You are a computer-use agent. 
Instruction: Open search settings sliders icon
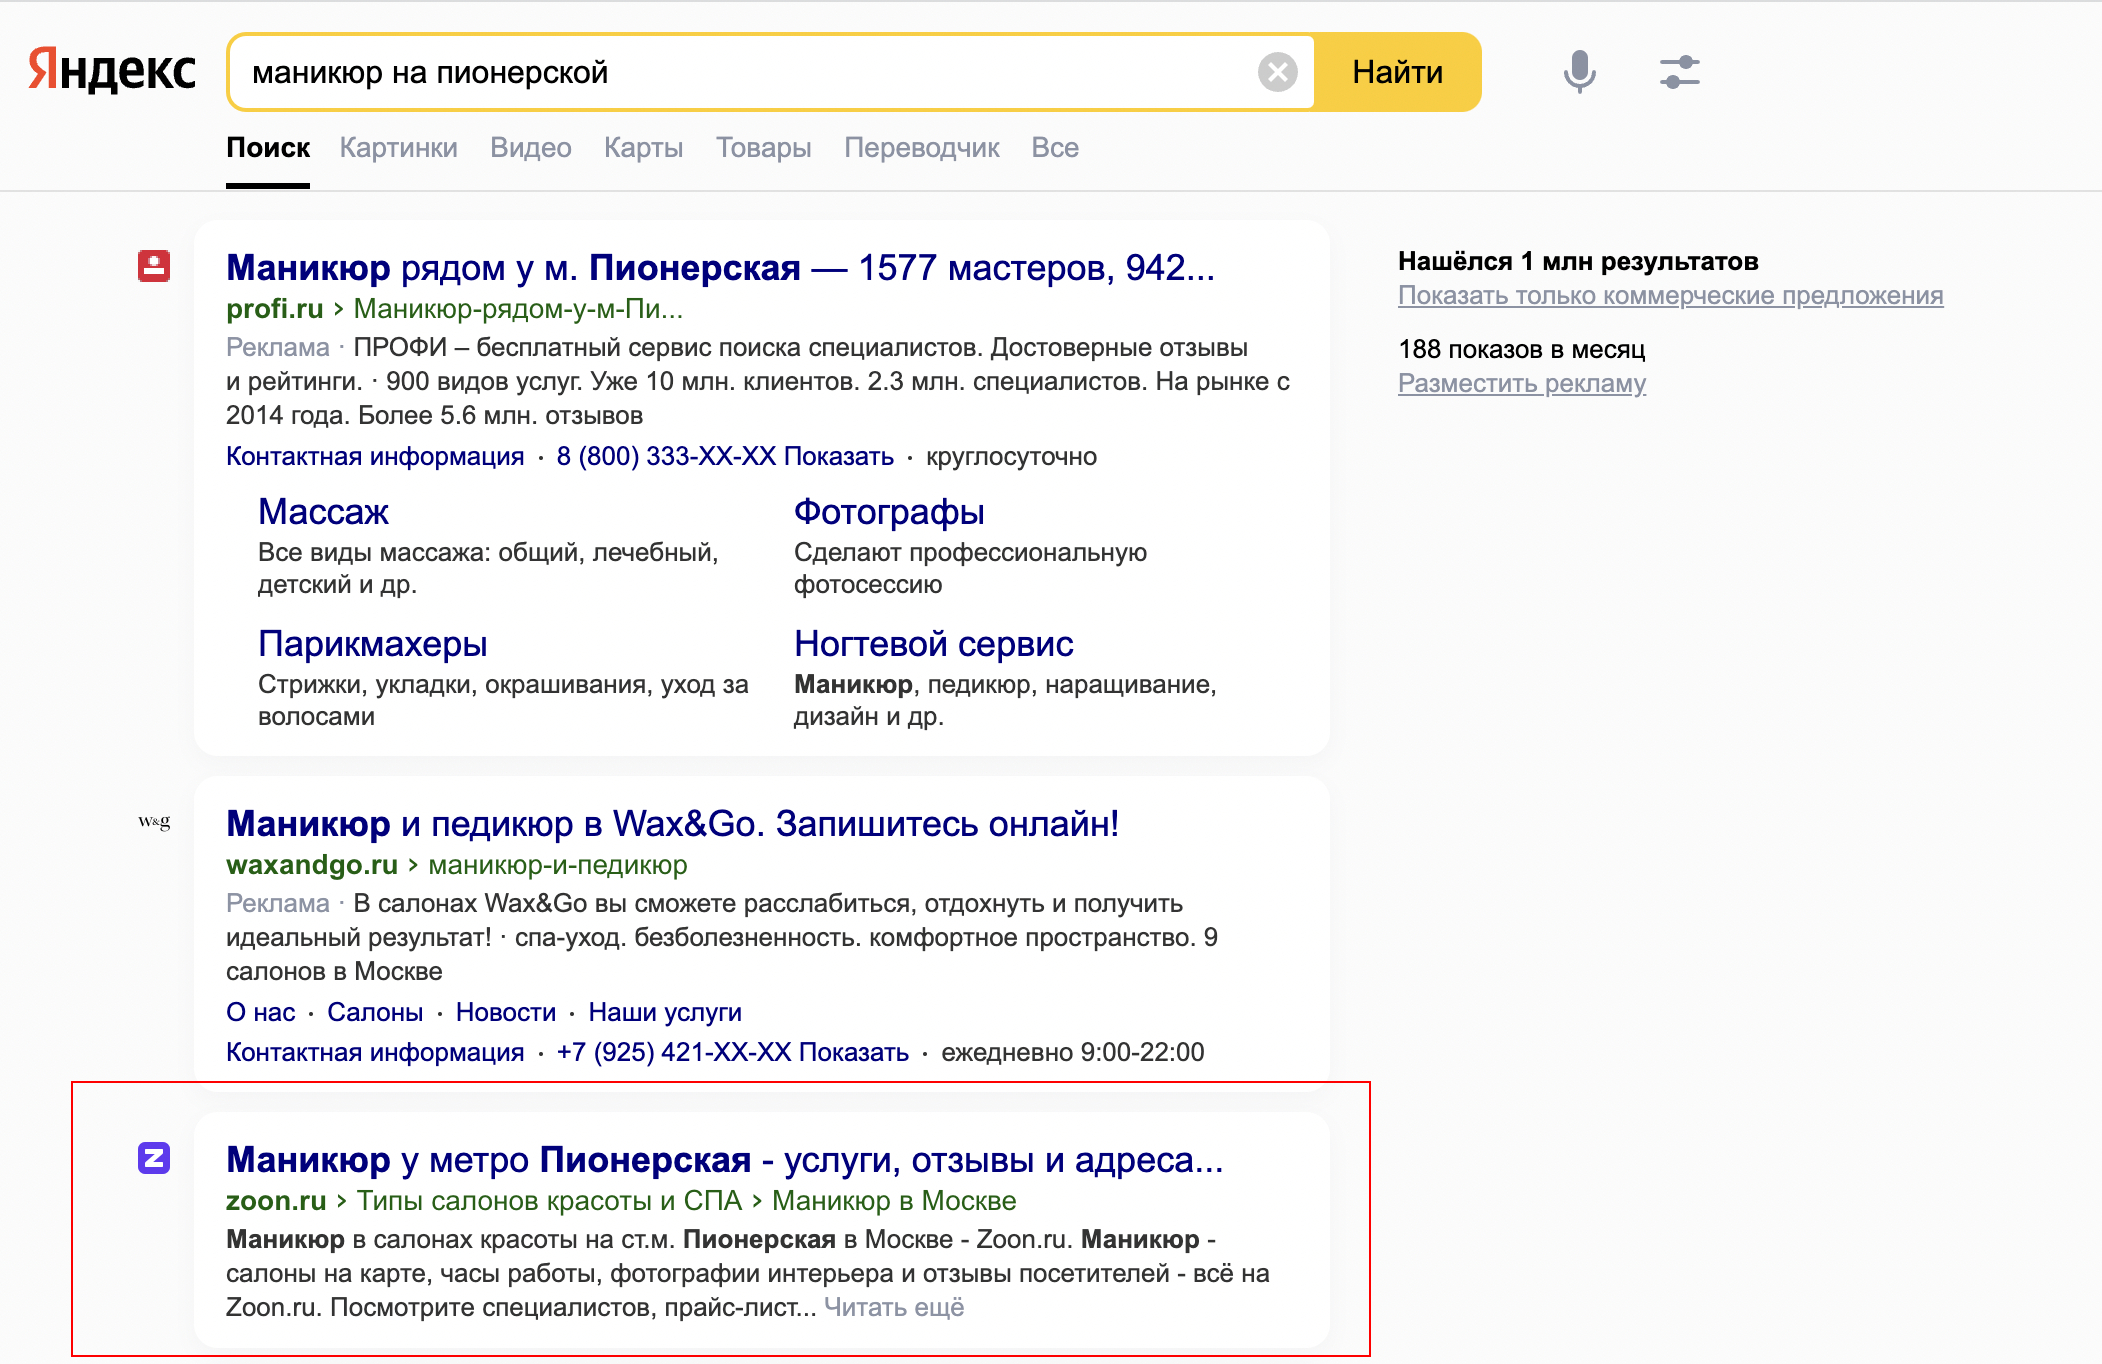[1679, 72]
